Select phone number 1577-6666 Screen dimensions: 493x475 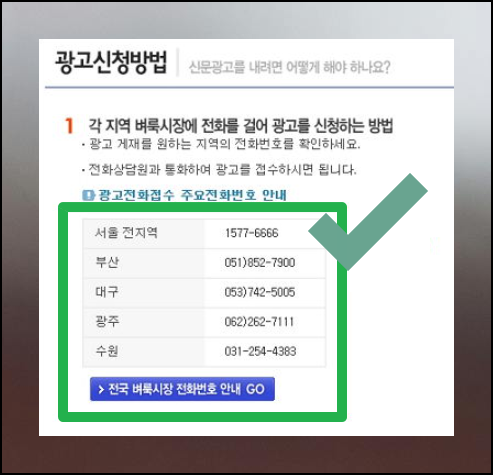251,233
